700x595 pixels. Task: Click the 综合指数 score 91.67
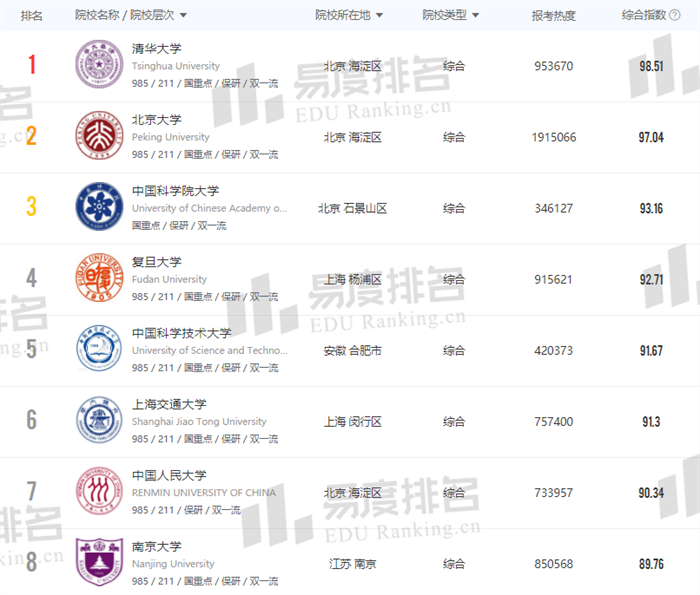click(x=651, y=350)
